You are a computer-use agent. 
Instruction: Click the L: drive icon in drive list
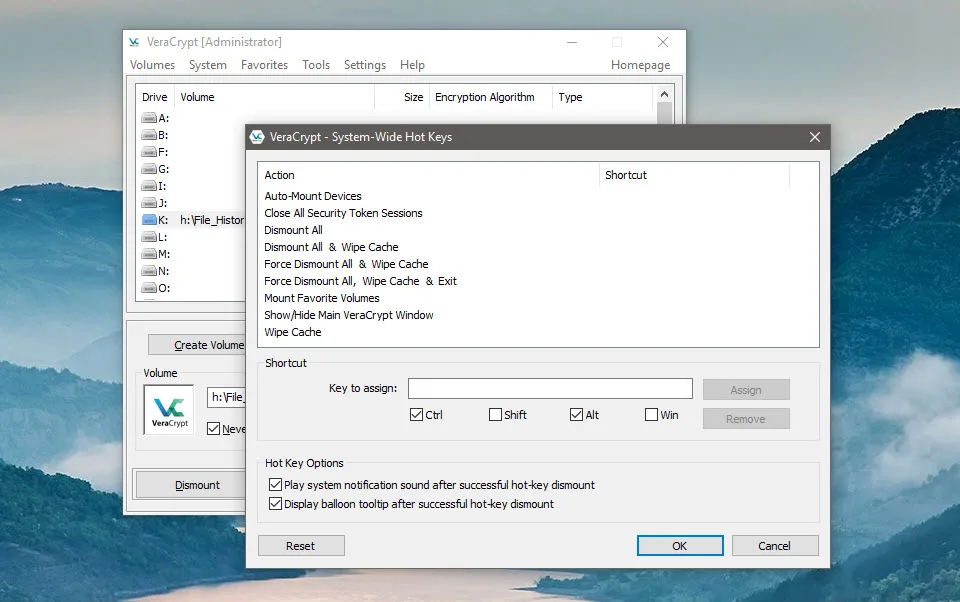(x=149, y=237)
